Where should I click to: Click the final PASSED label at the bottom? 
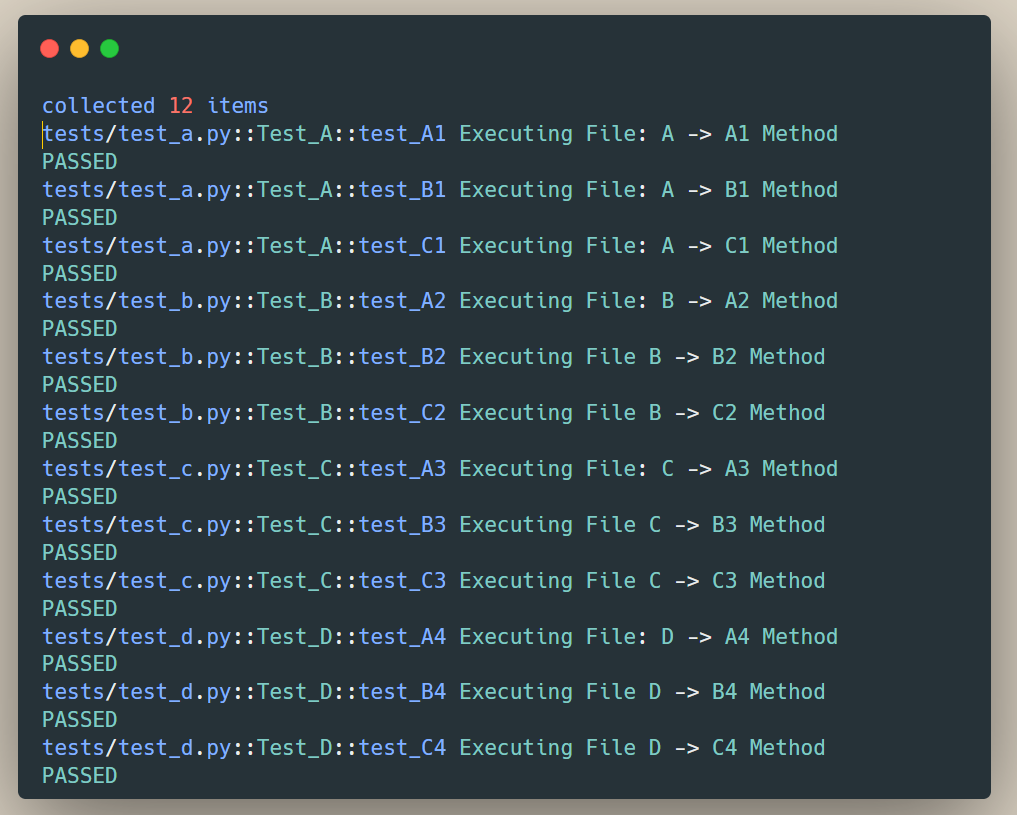[78, 775]
